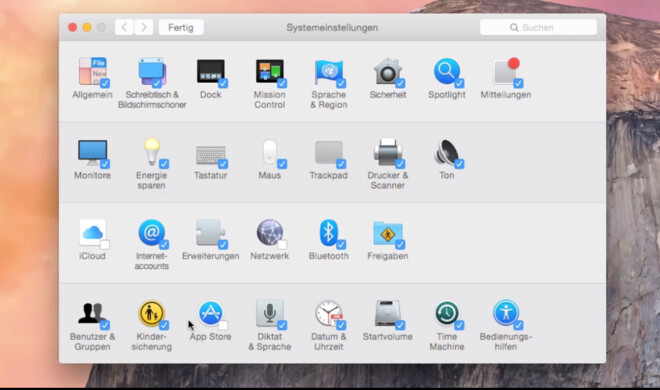Open the Monitore display icon

[x=93, y=152]
